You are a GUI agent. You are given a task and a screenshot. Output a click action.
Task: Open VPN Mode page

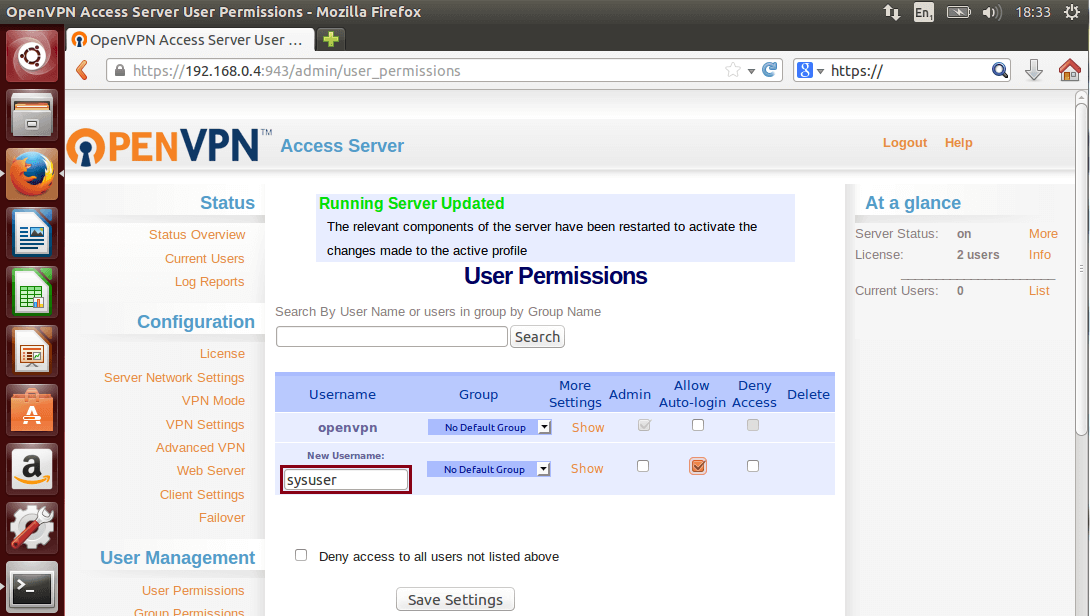(213, 400)
